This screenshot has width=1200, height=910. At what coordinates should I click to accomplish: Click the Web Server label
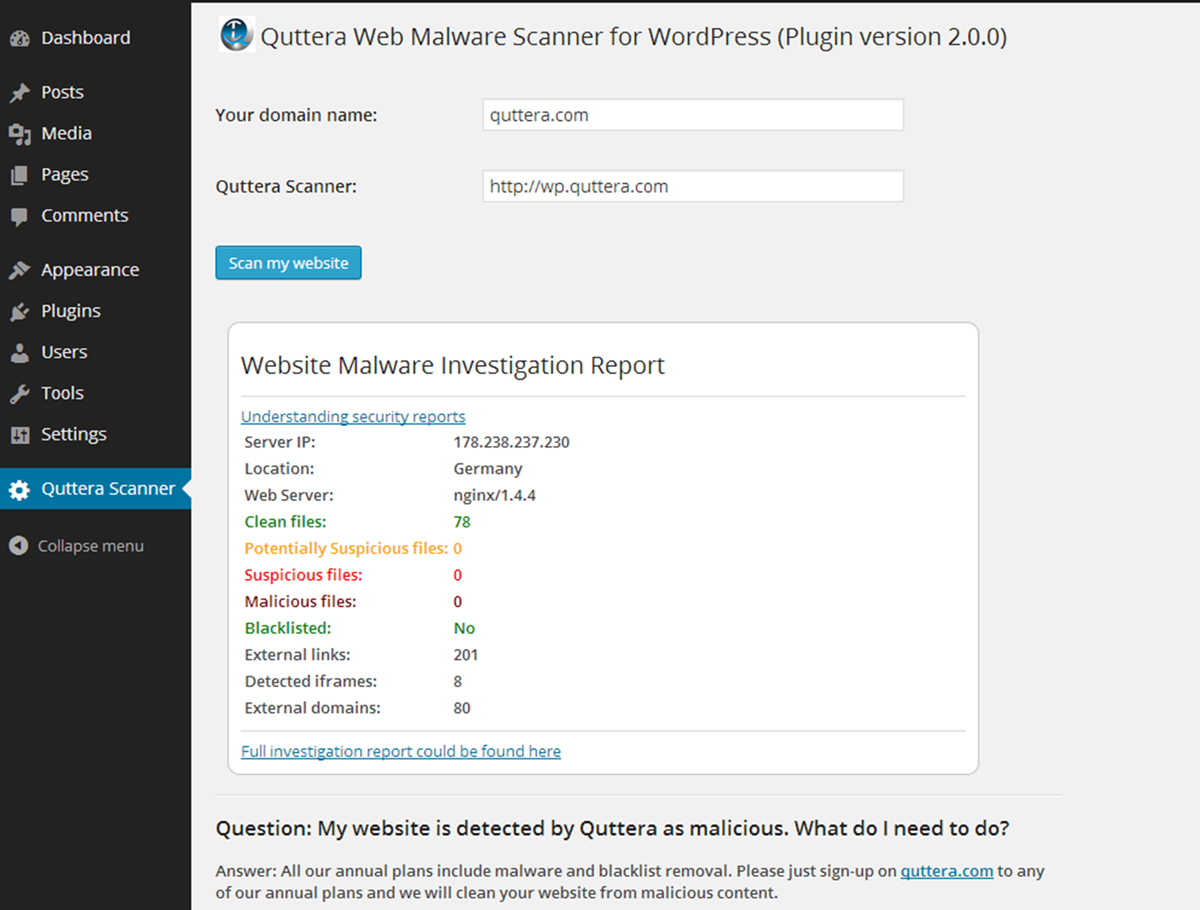(289, 495)
